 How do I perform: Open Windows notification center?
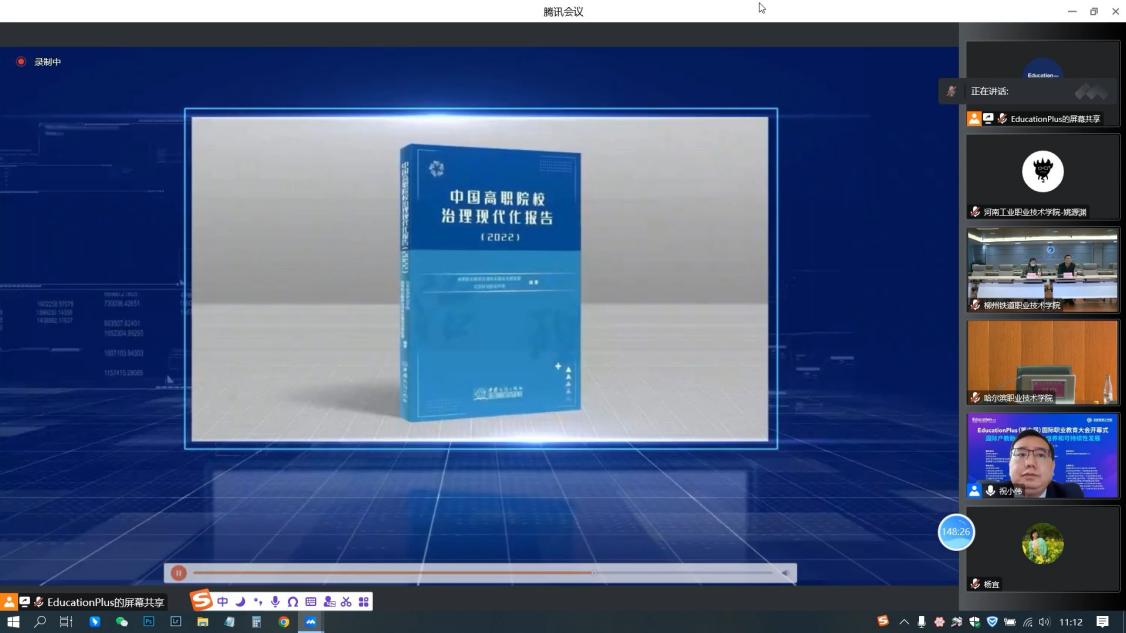tap(1103, 622)
